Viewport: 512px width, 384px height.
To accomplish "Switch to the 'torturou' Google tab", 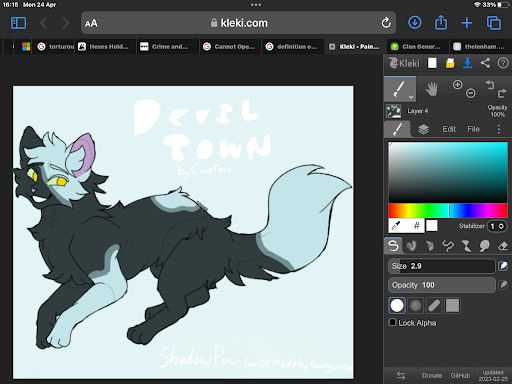I will [55, 47].
